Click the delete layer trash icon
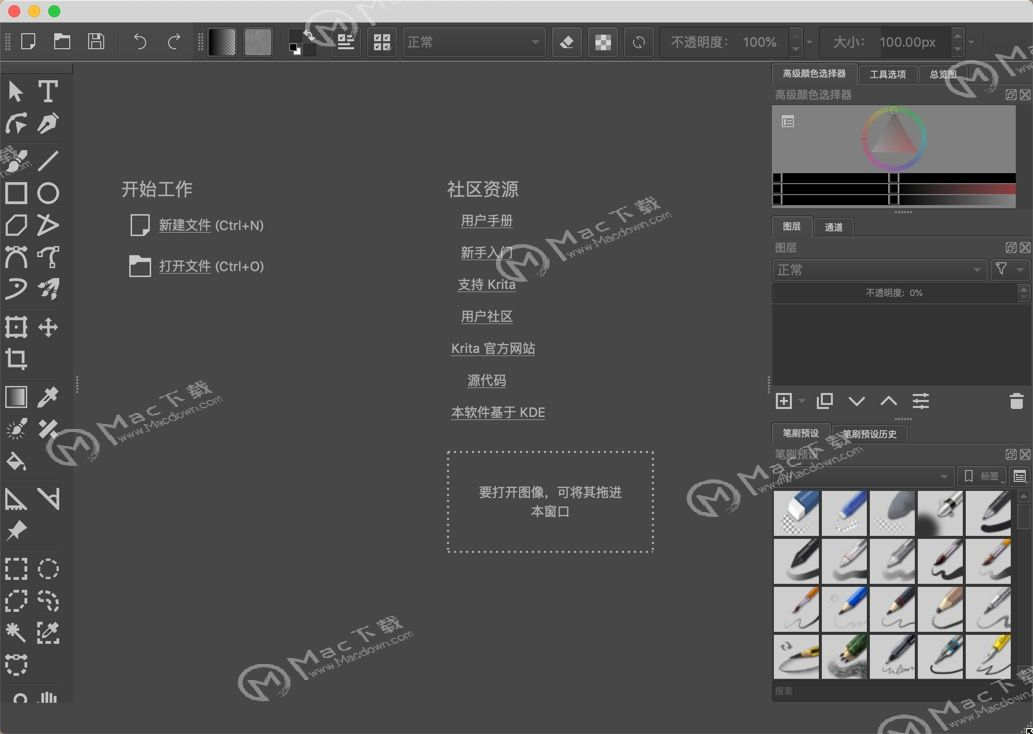This screenshot has height=734, width=1033. click(x=1016, y=400)
